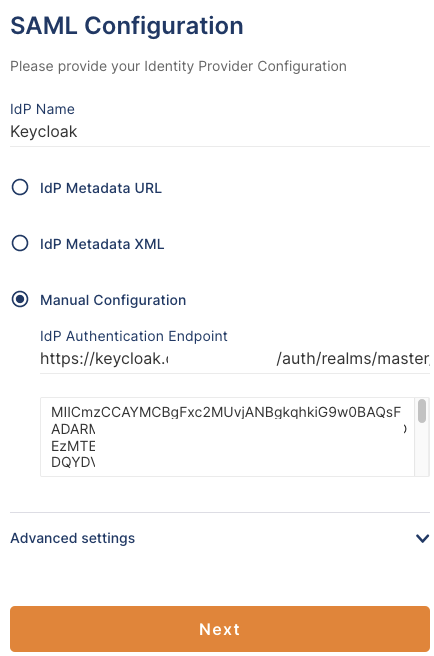434x656 pixels.
Task: Click the '/auth/realms/master' part of the endpoint
Action: [x=353, y=359]
